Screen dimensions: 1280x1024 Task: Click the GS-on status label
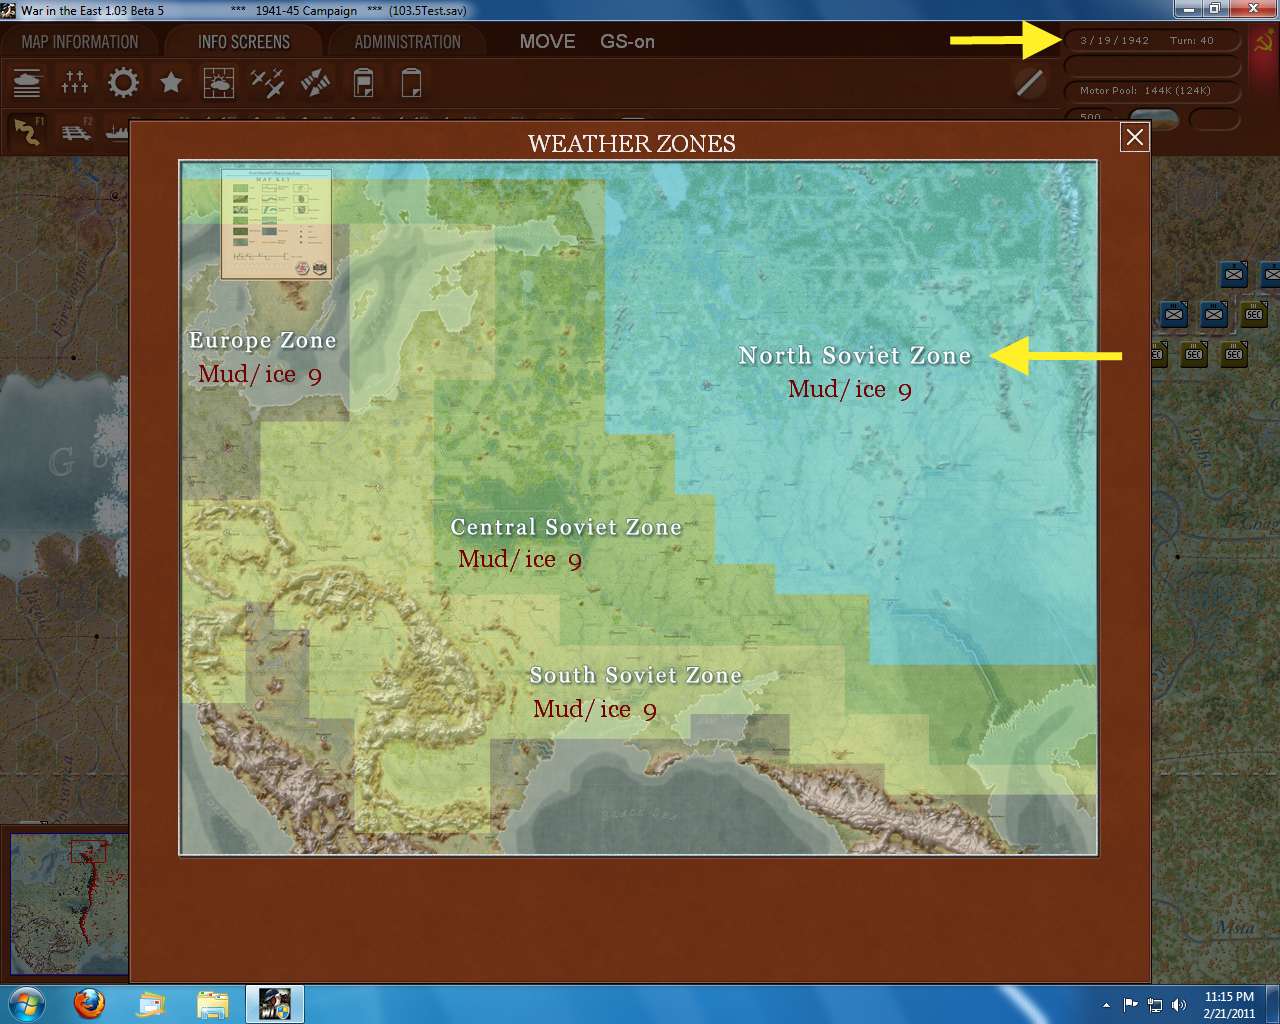point(627,42)
